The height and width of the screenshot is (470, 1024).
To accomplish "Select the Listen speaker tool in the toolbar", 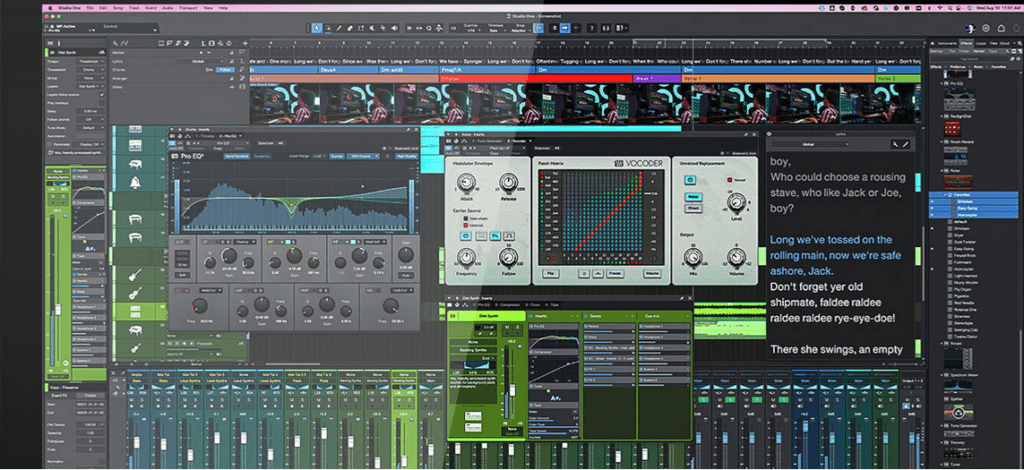I will pos(394,28).
